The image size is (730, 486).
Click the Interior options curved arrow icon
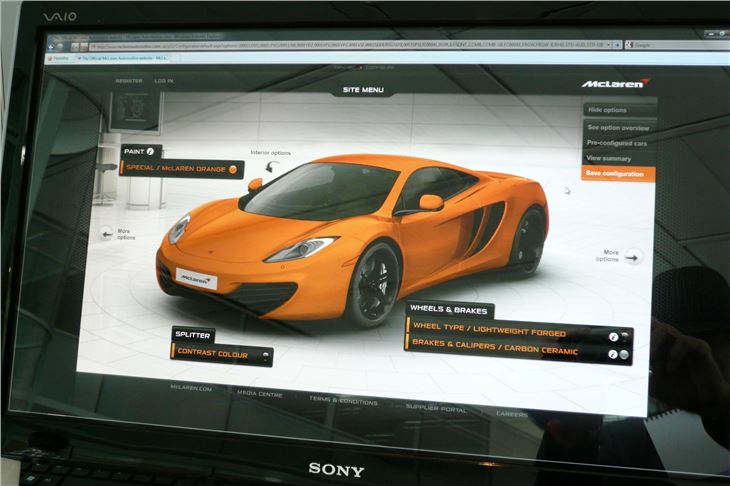(x=269, y=166)
